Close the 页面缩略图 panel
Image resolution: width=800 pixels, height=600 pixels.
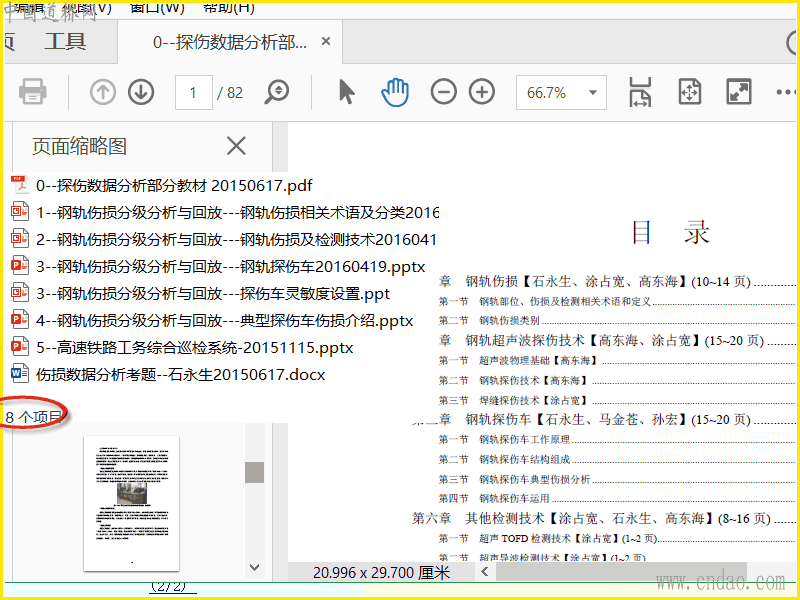click(236, 146)
